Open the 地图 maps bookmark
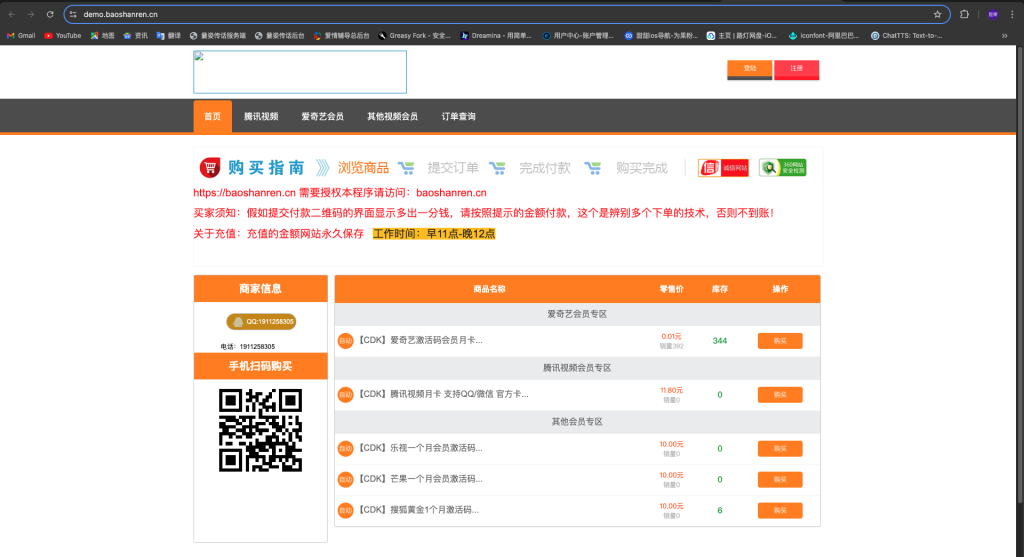The height and width of the screenshot is (557, 1024). pyautogui.click(x=103, y=36)
